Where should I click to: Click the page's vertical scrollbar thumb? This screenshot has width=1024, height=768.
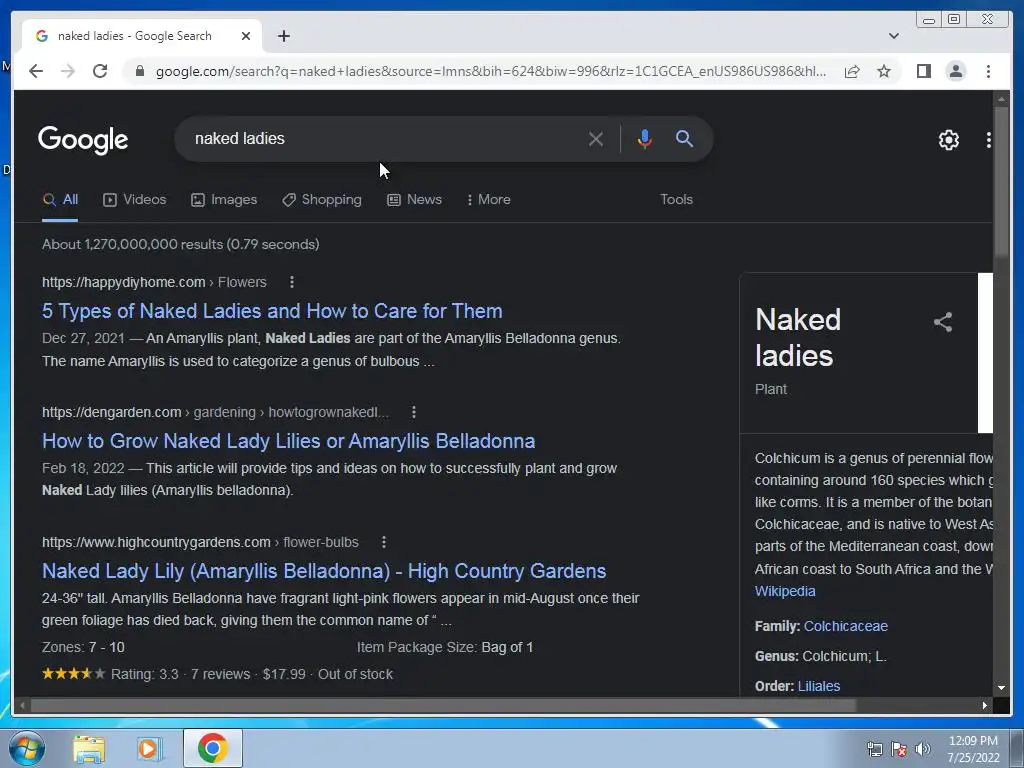(1001, 183)
